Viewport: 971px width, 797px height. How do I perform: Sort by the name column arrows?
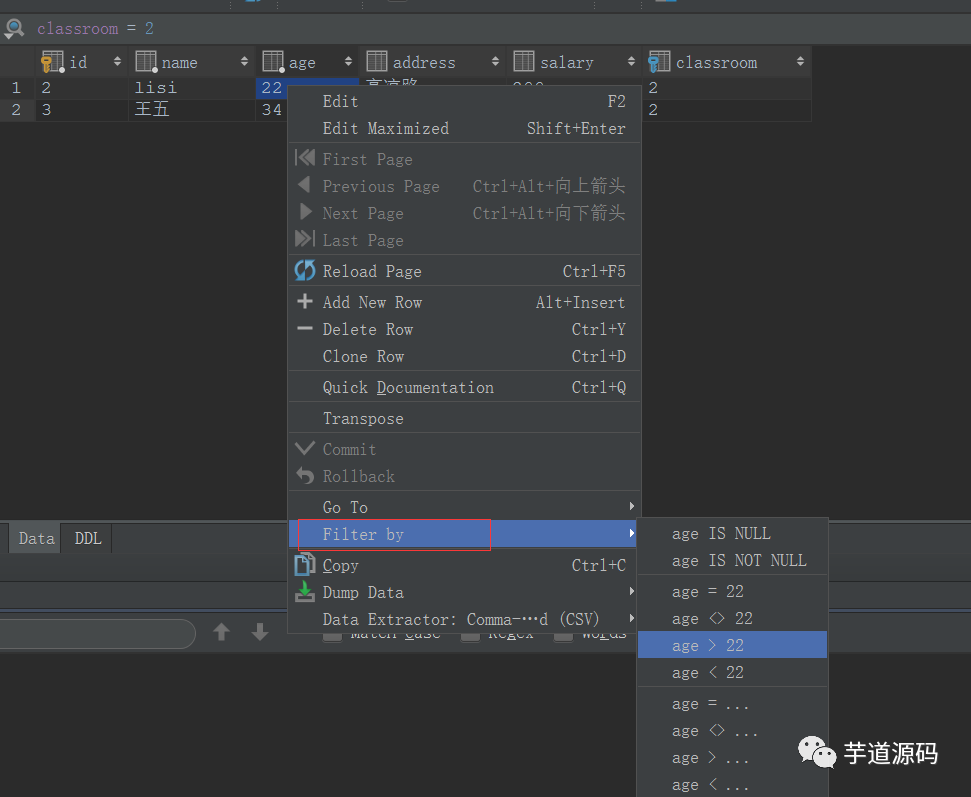(x=244, y=61)
